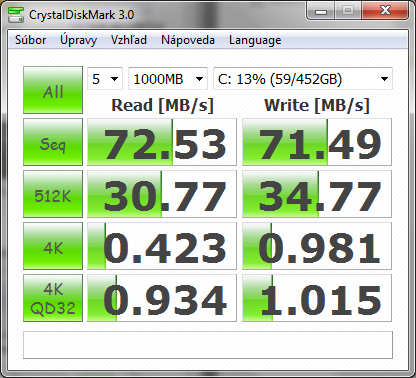Click the CrystalDiskMark app icon in title bar
The height and width of the screenshot is (378, 416).
pyautogui.click(x=16, y=14)
